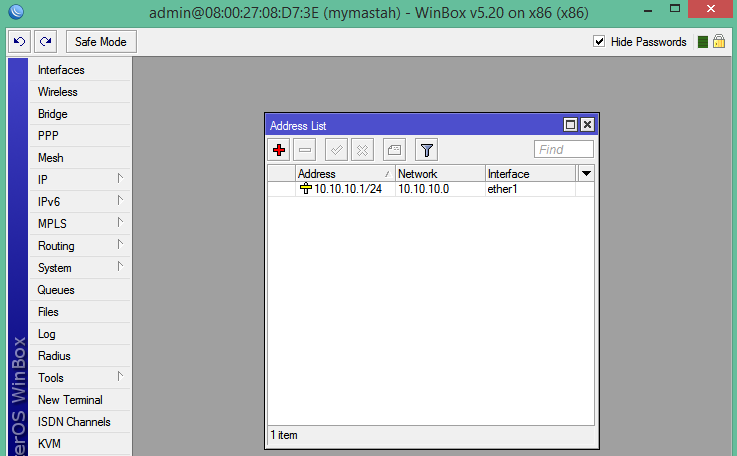Screen dimensions: 737x456
Task: Click the green traffic indicator icon
Action: point(703,42)
